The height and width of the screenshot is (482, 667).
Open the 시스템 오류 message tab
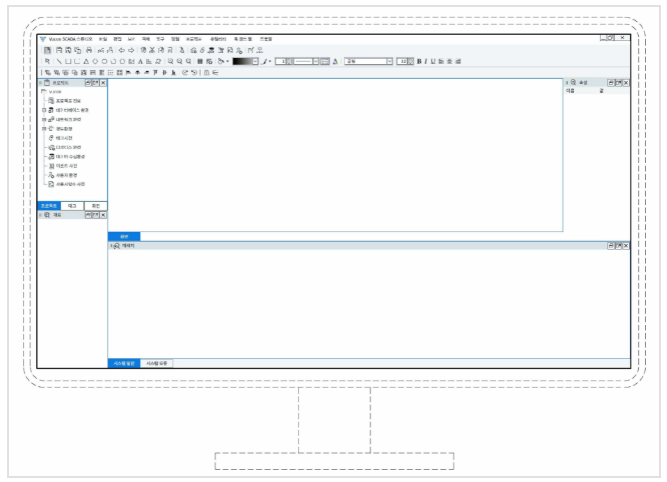[156, 363]
